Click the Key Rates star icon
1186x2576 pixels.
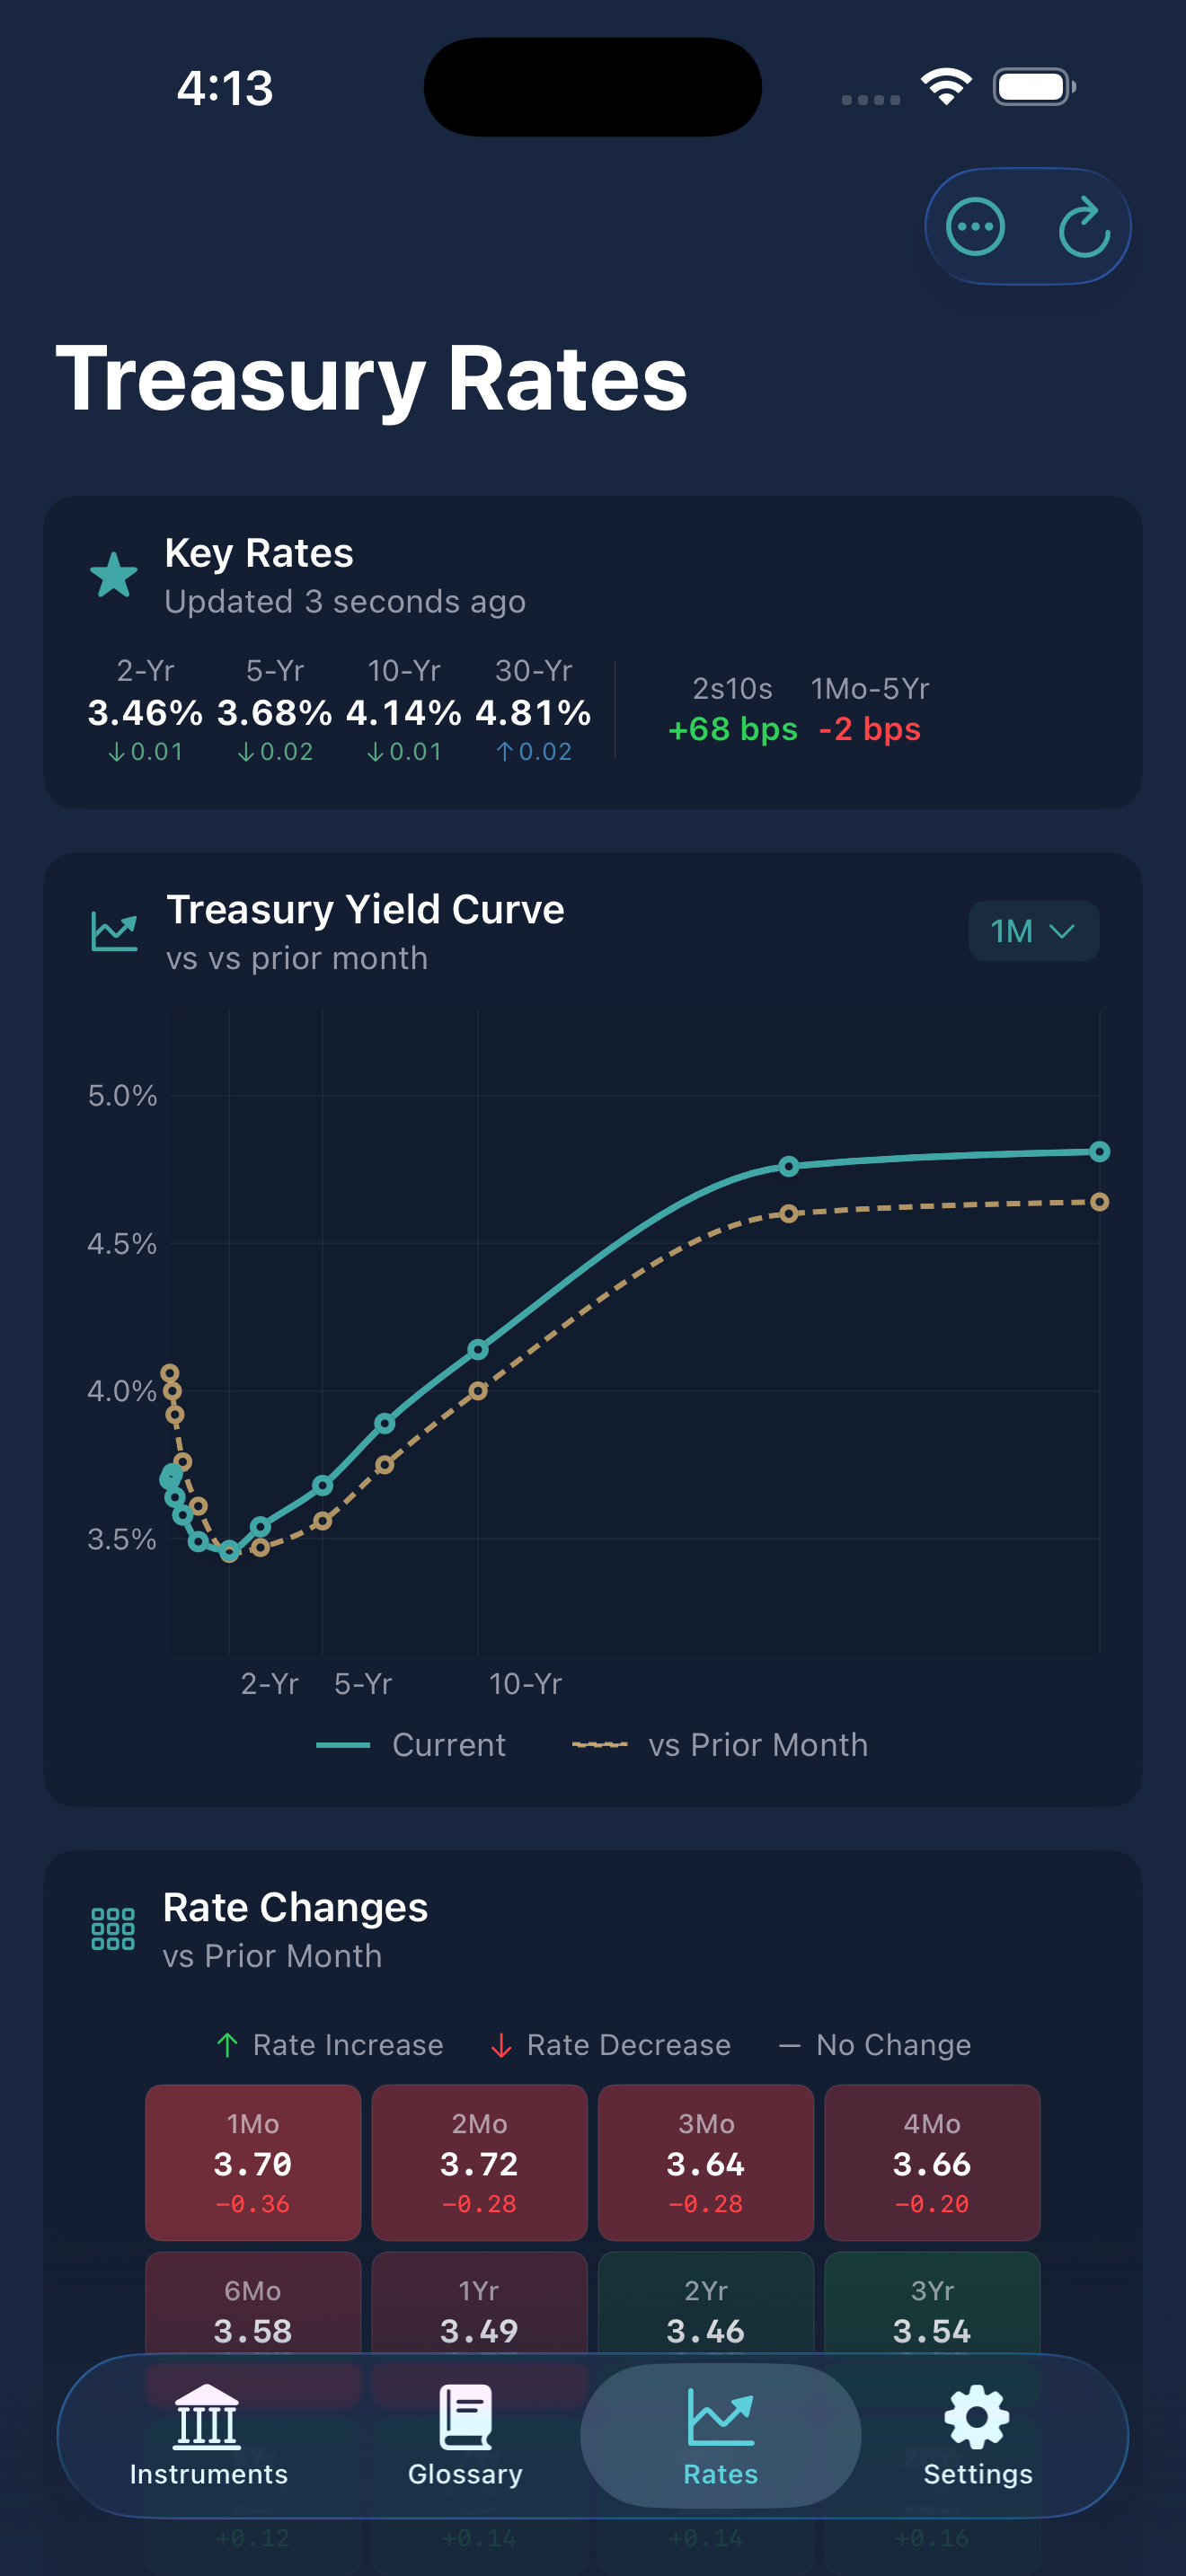tap(113, 575)
